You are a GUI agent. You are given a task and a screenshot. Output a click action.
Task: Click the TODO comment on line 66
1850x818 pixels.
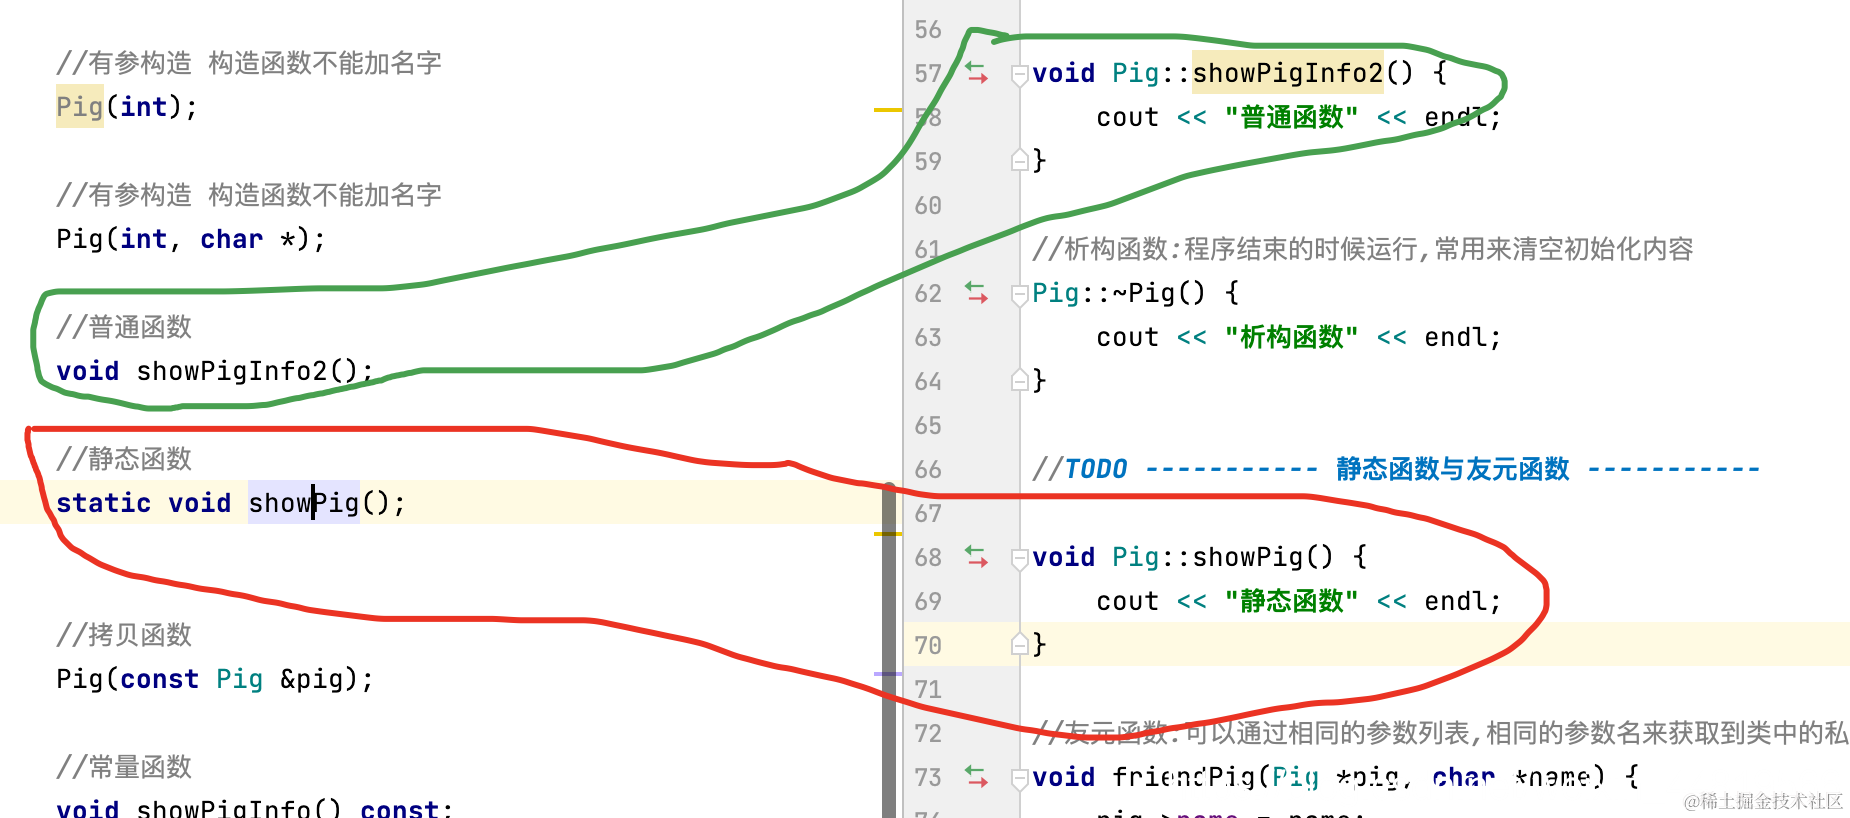1396,469
